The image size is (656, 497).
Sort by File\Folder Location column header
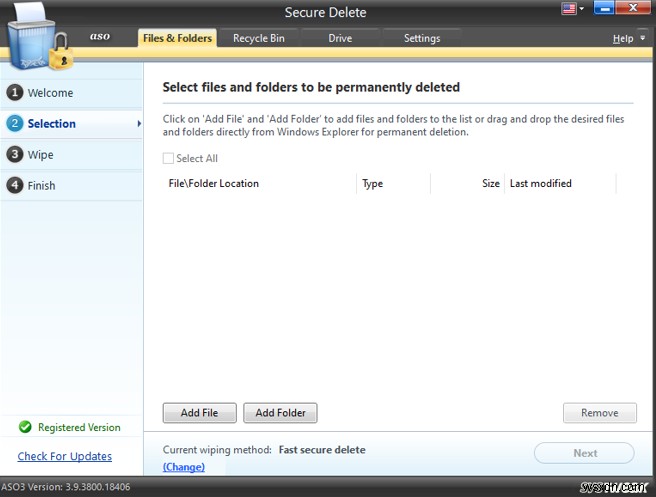(x=260, y=183)
